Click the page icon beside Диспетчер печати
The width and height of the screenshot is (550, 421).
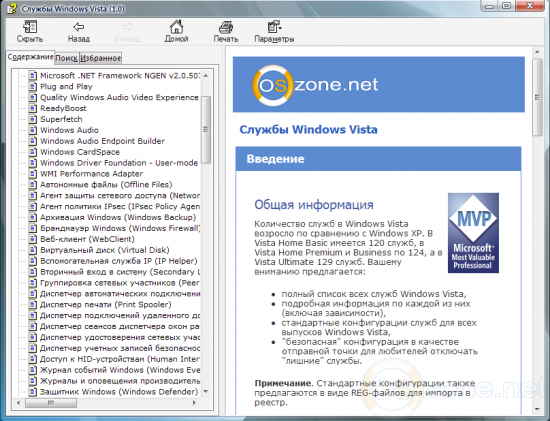coord(33,305)
